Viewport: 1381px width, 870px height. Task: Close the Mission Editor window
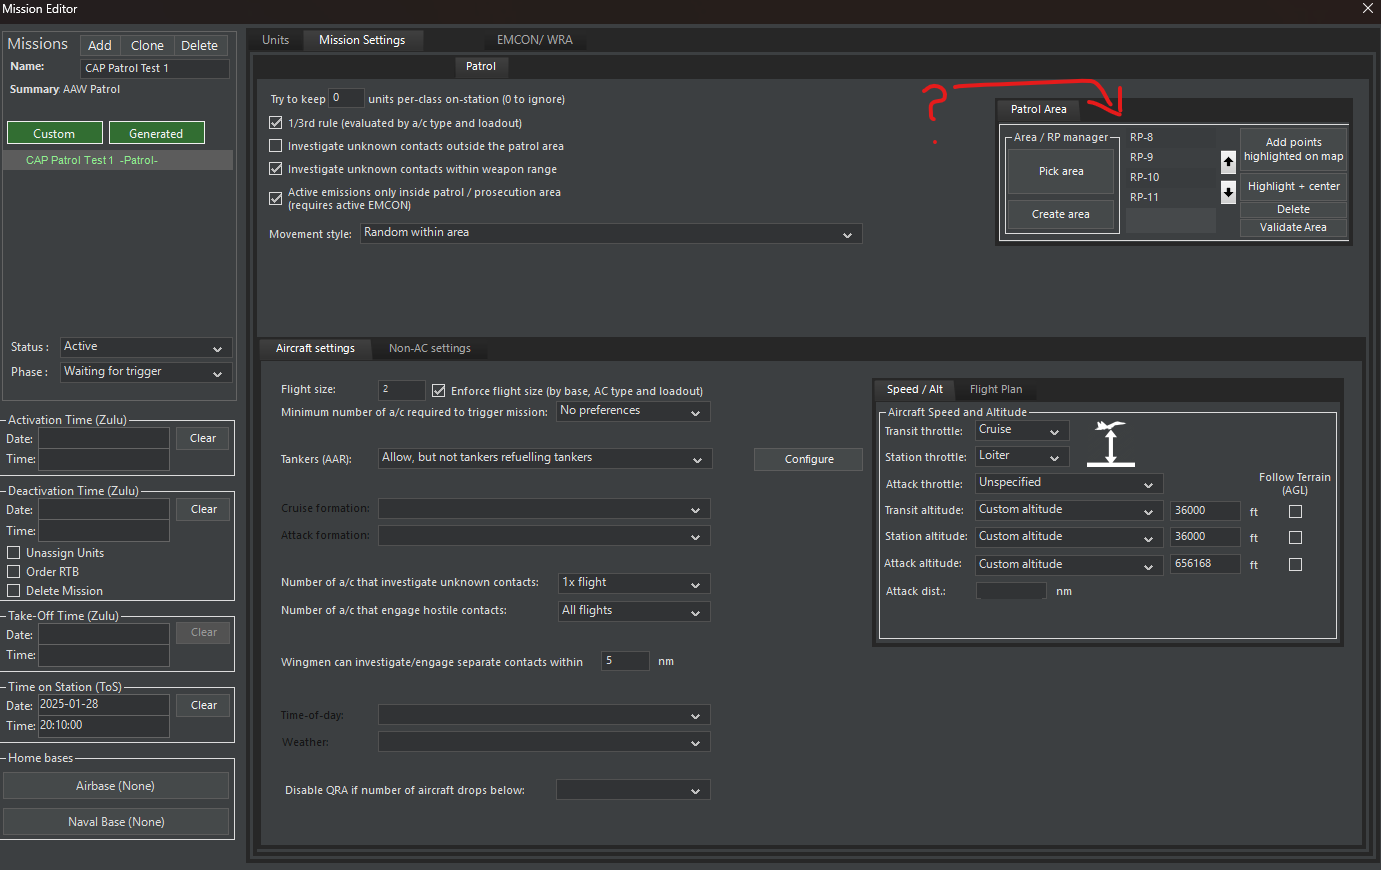click(1367, 9)
